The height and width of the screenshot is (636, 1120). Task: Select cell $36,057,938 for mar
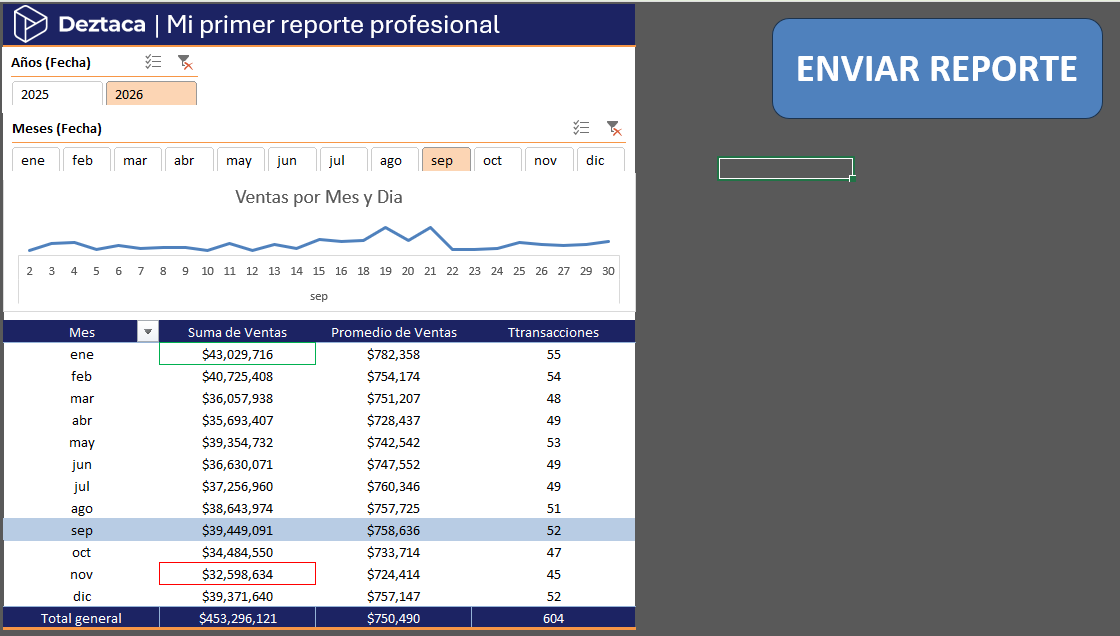237,399
